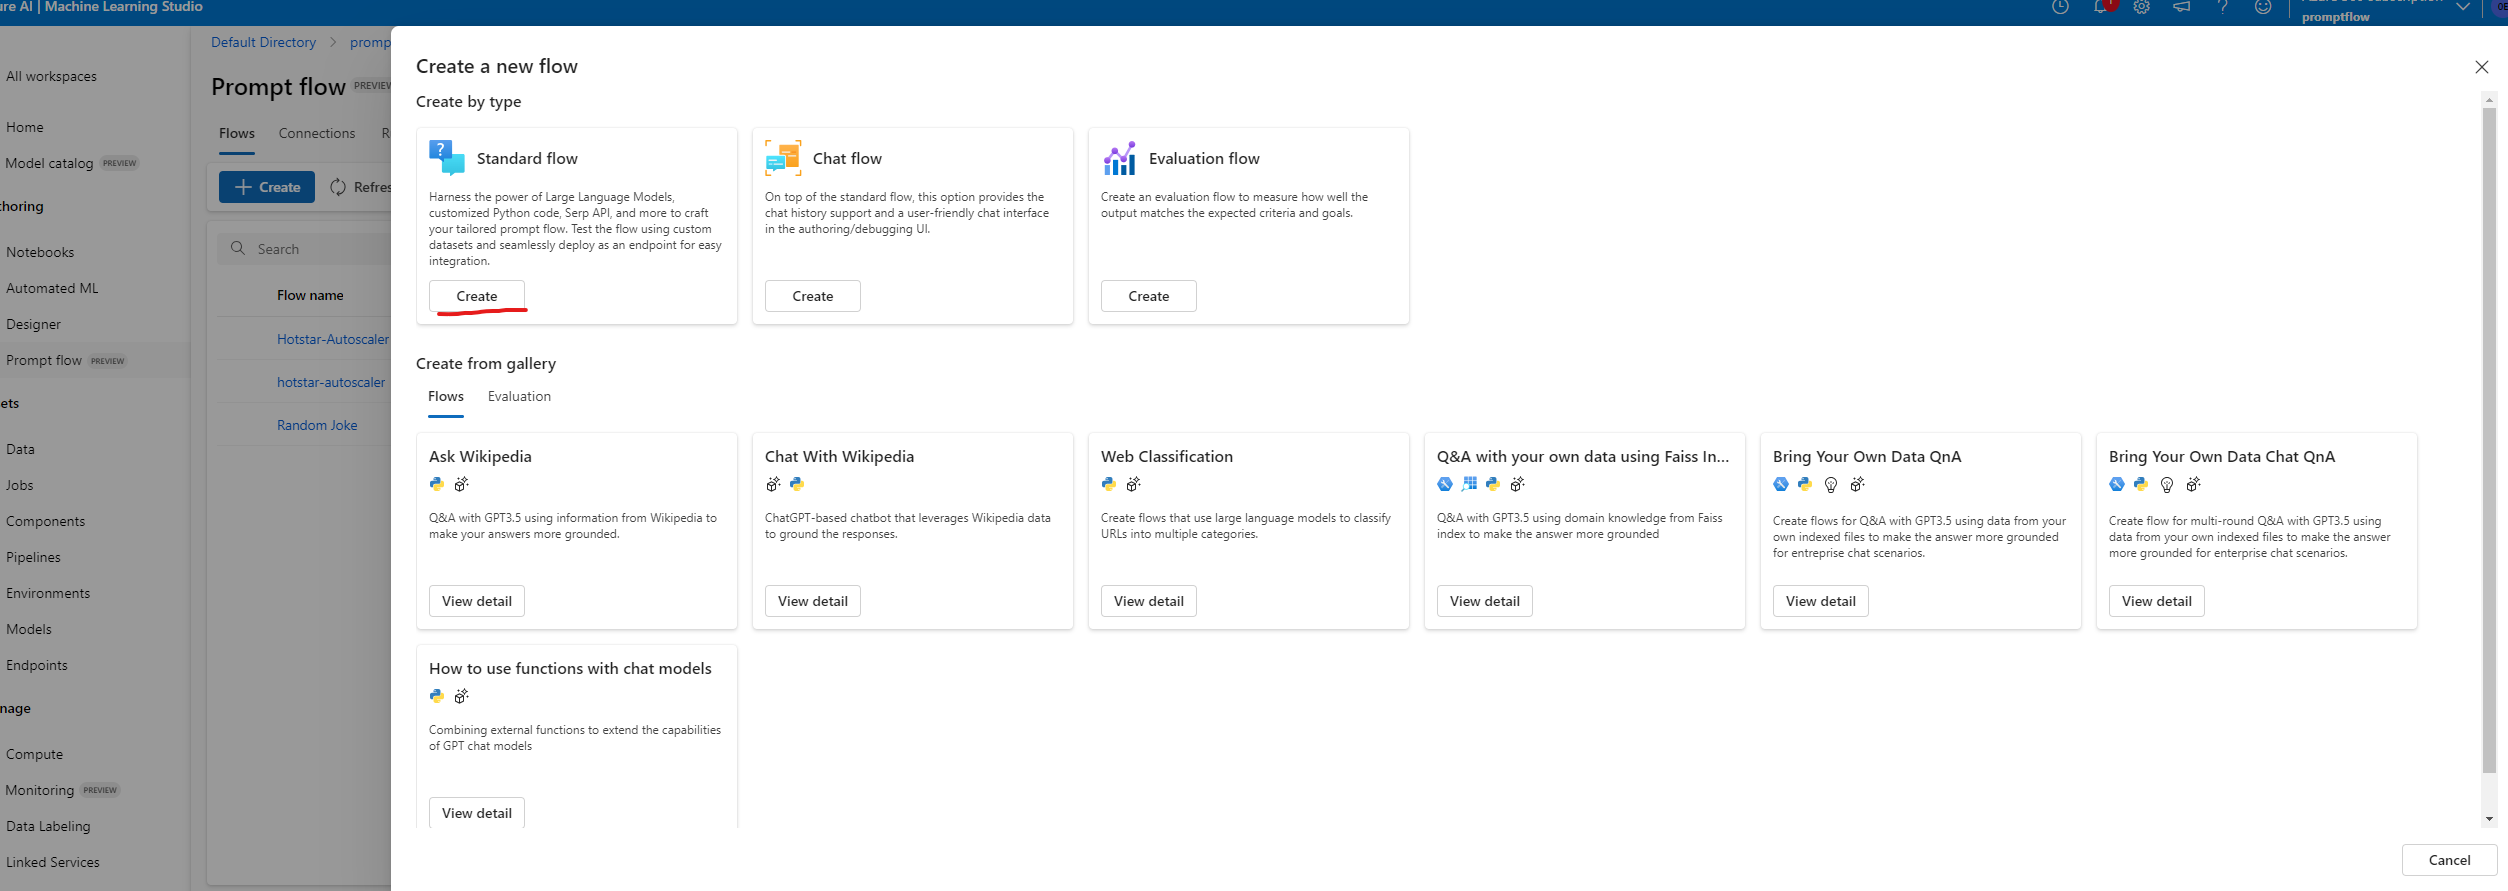This screenshot has height=891, width=2508.
Task: Open the Connections tab on Prompt flow page
Action: tap(317, 133)
